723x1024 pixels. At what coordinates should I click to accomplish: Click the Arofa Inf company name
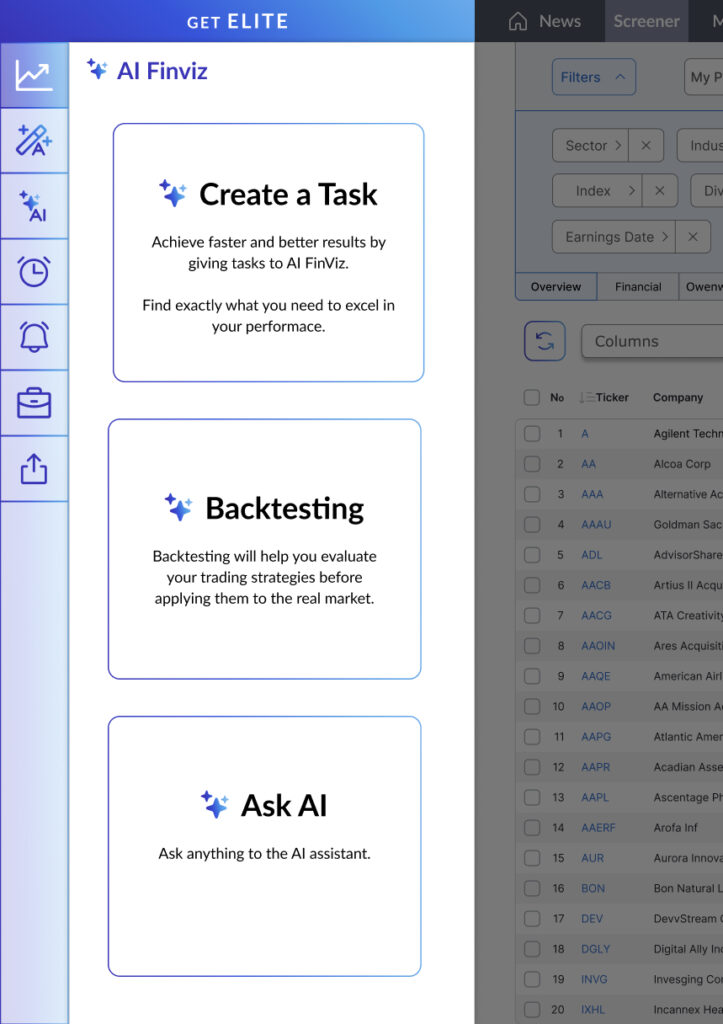675,827
